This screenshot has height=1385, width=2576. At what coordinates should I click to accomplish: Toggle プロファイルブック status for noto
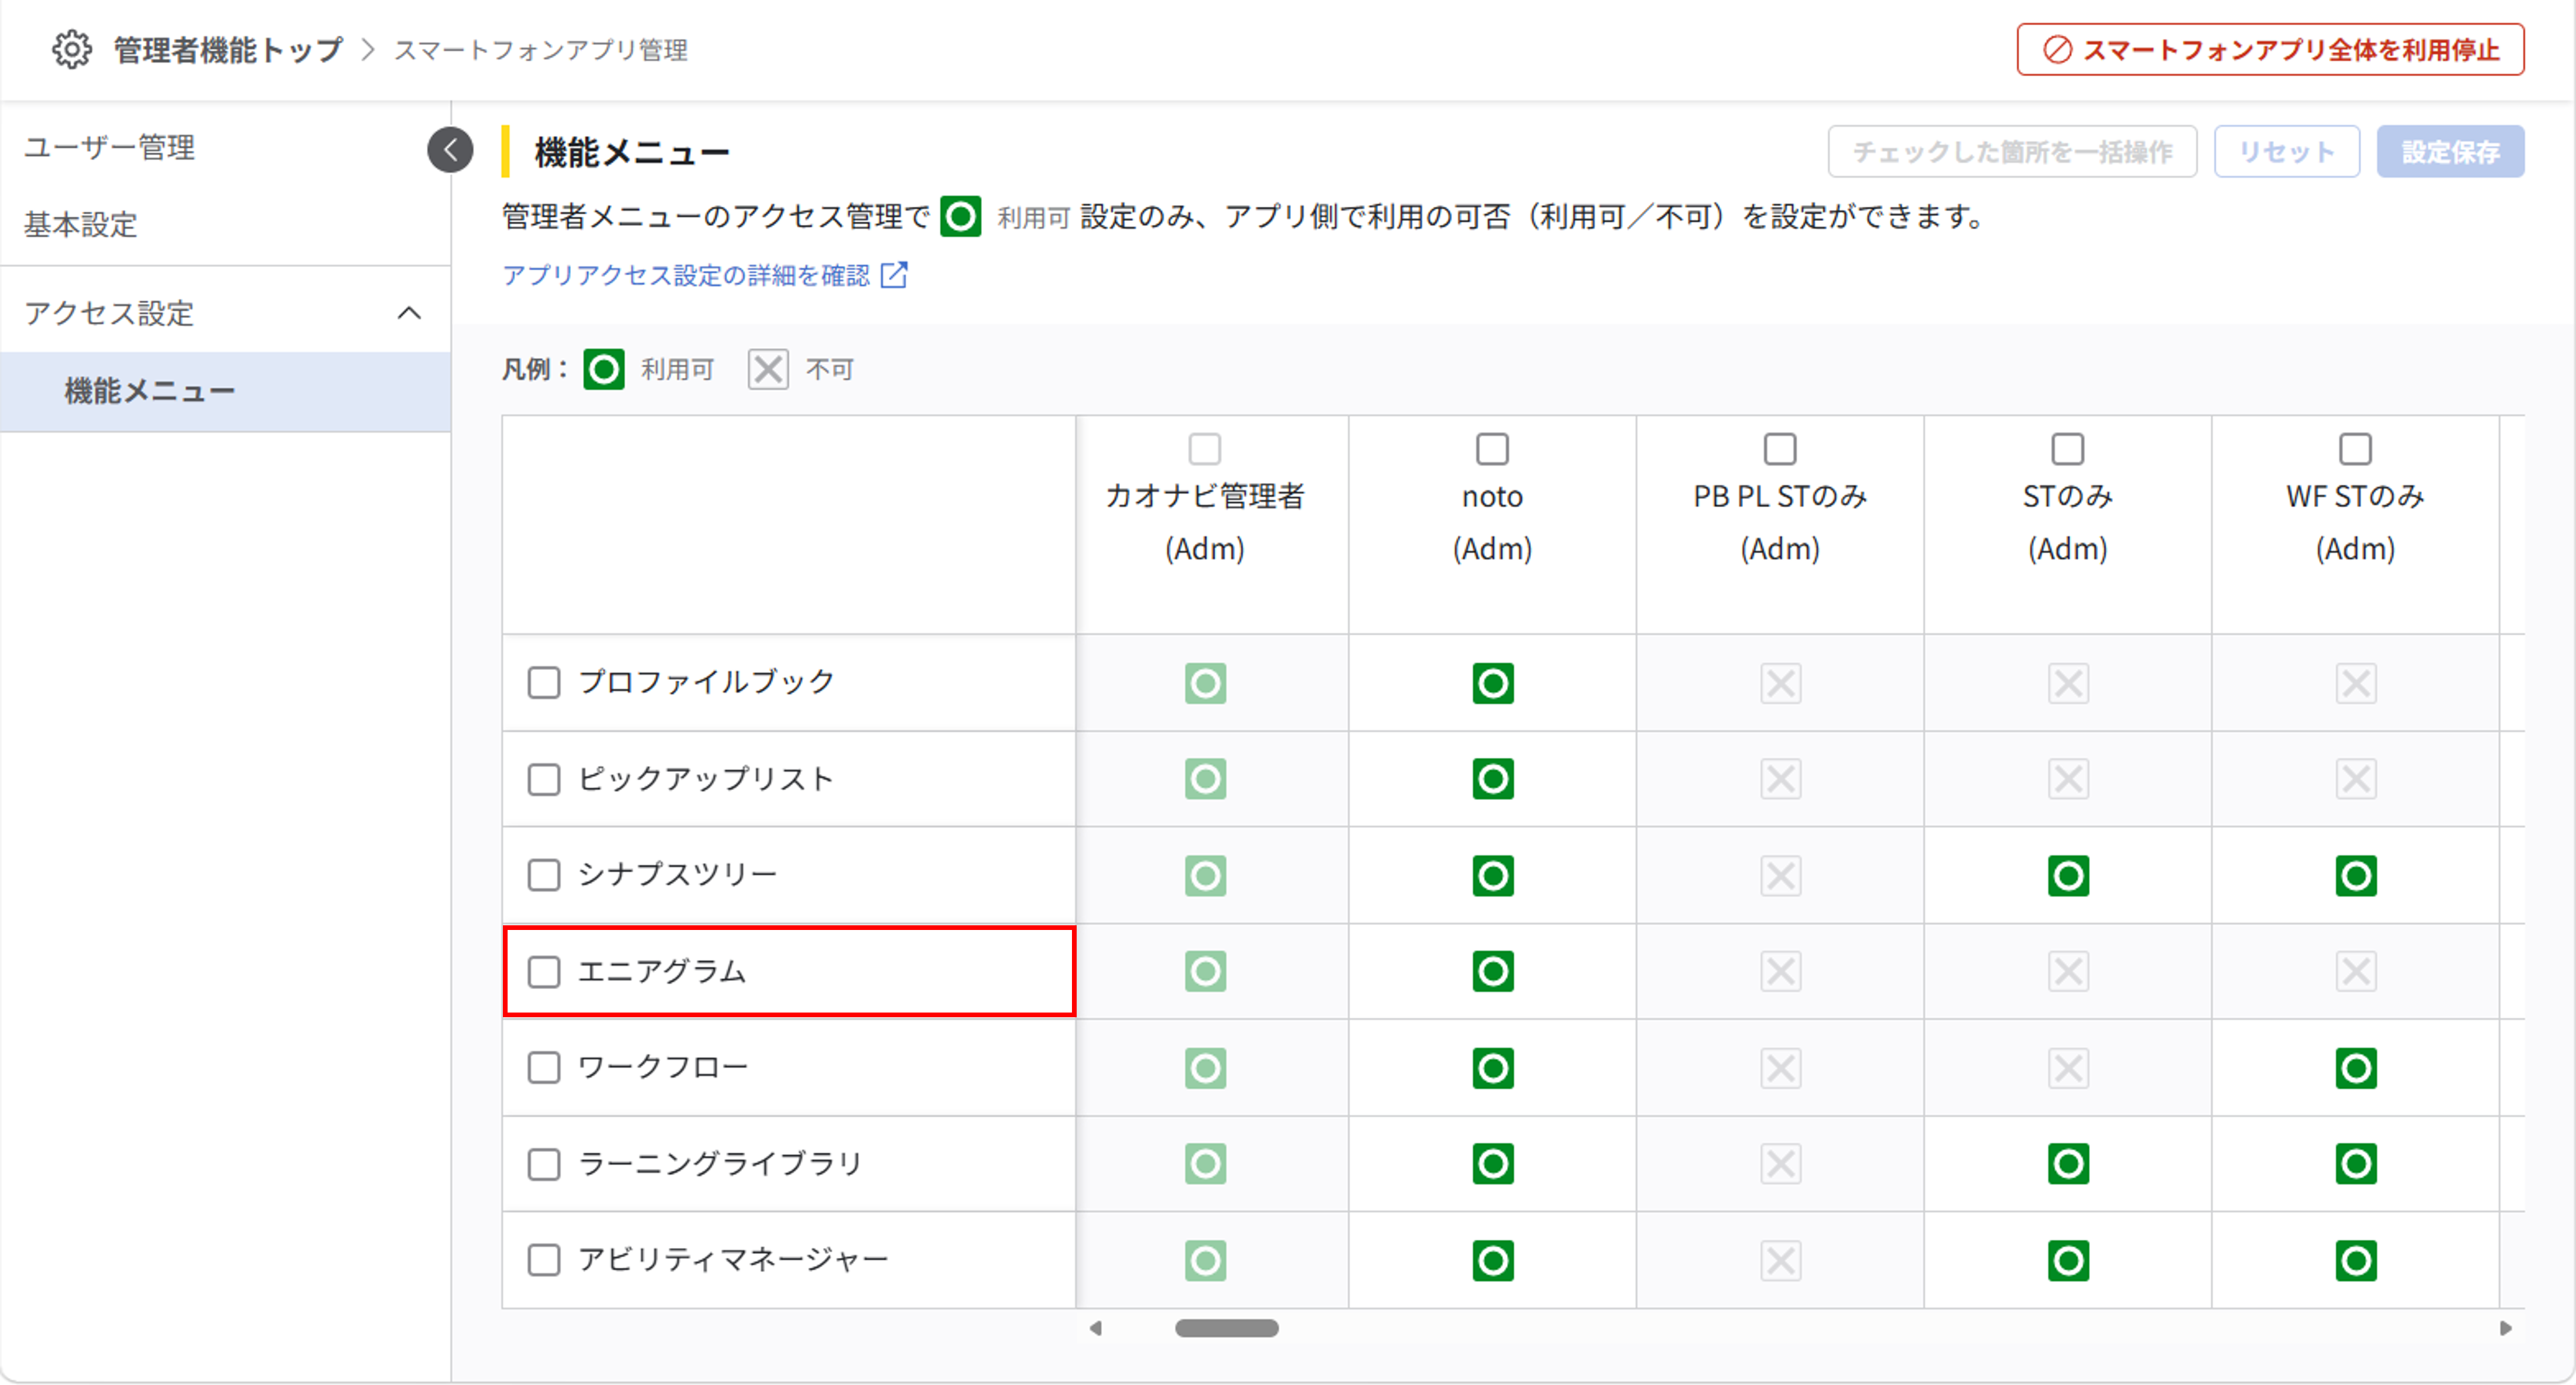click(x=1492, y=683)
